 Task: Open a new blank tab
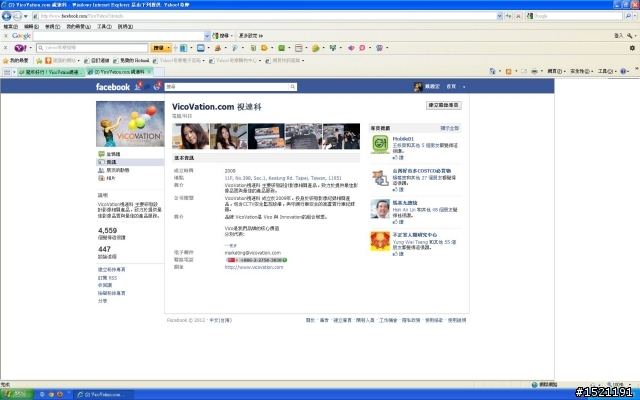pyautogui.click(x=159, y=72)
